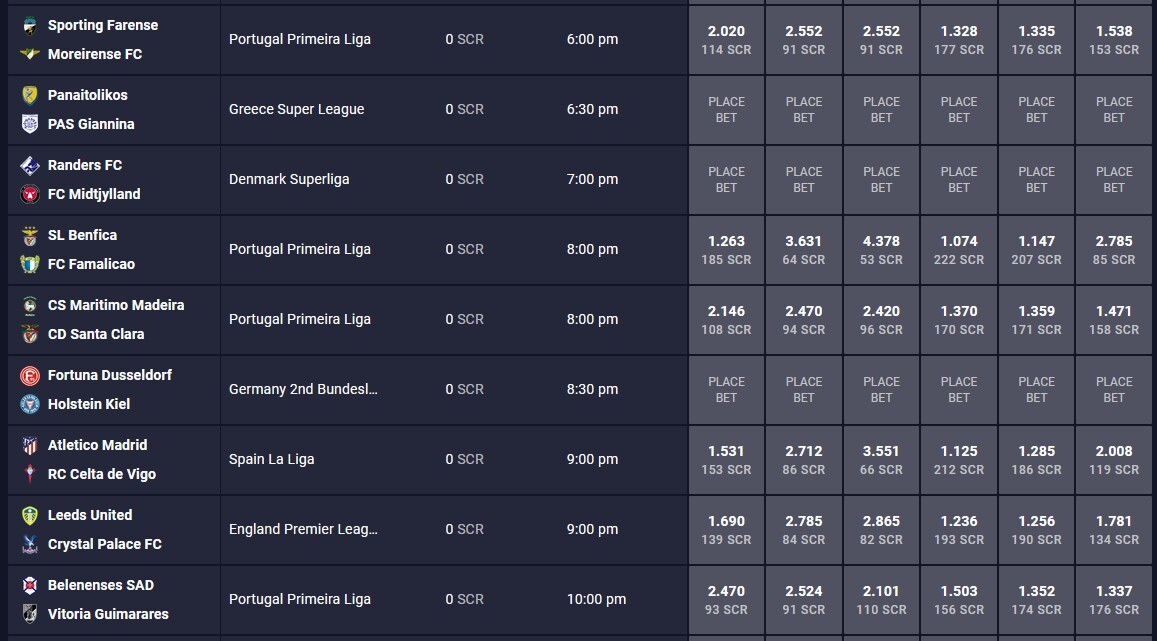Screen dimensions: 1157x641
Task: Click the Atletico Madrid crest
Action: [x=30, y=446]
